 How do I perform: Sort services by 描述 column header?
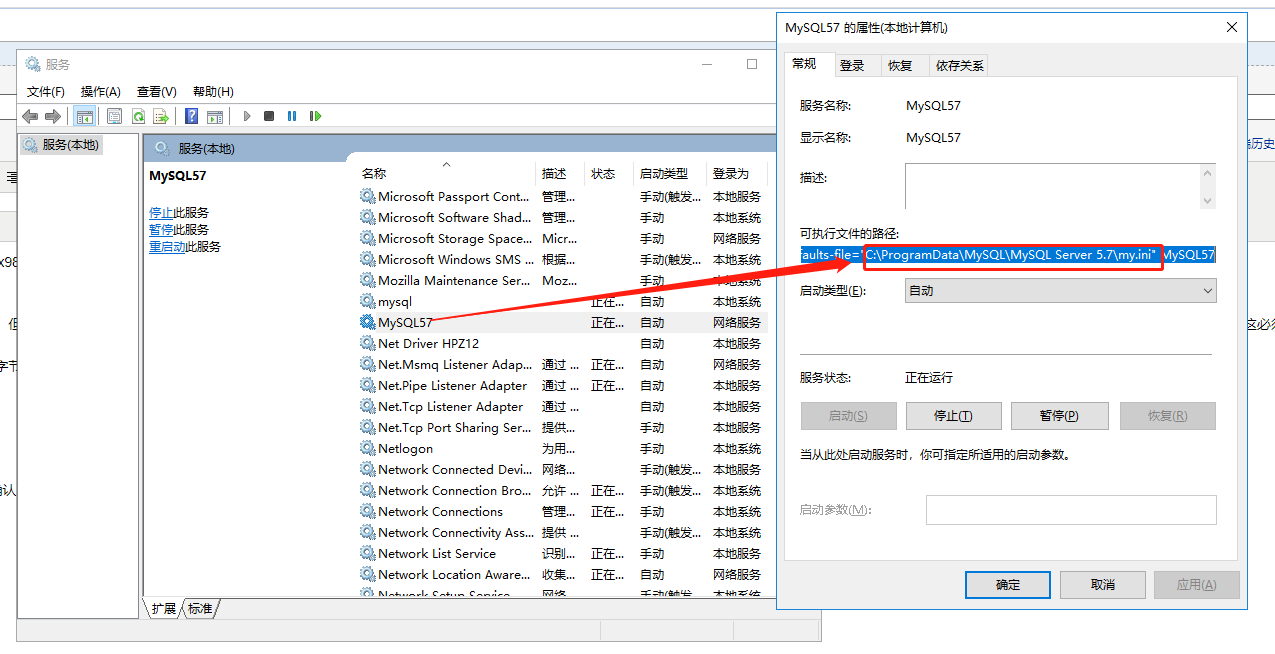(561, 173)
